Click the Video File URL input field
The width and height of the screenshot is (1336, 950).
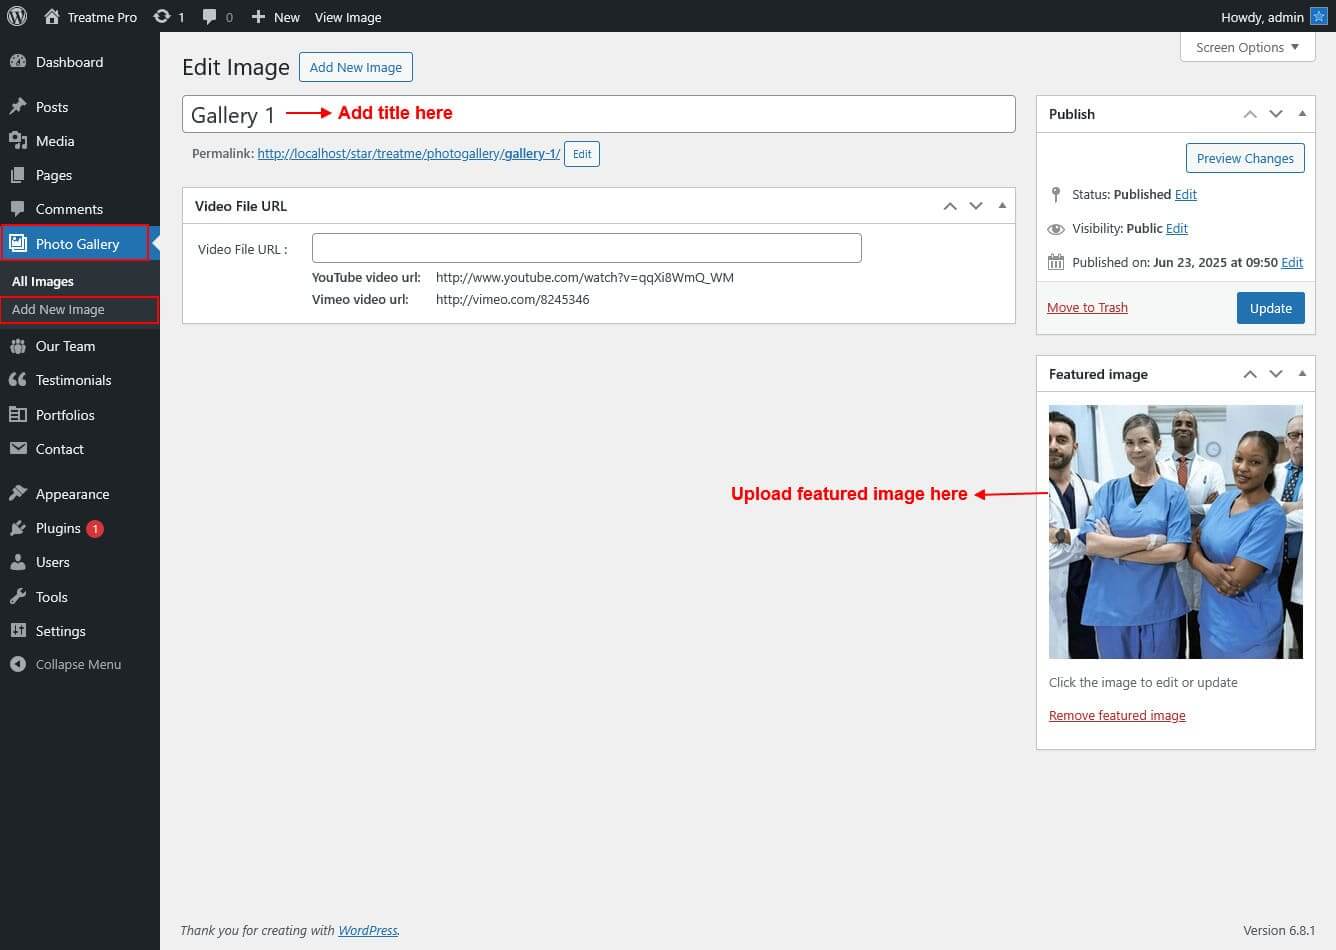coord(586,248)
